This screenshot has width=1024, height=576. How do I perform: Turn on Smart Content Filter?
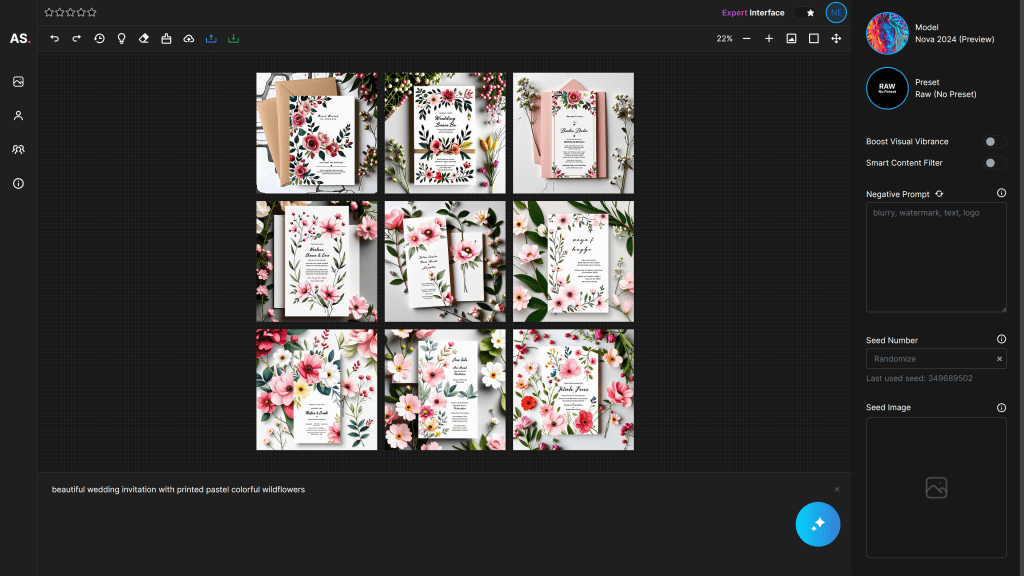(x=994, y=163)
